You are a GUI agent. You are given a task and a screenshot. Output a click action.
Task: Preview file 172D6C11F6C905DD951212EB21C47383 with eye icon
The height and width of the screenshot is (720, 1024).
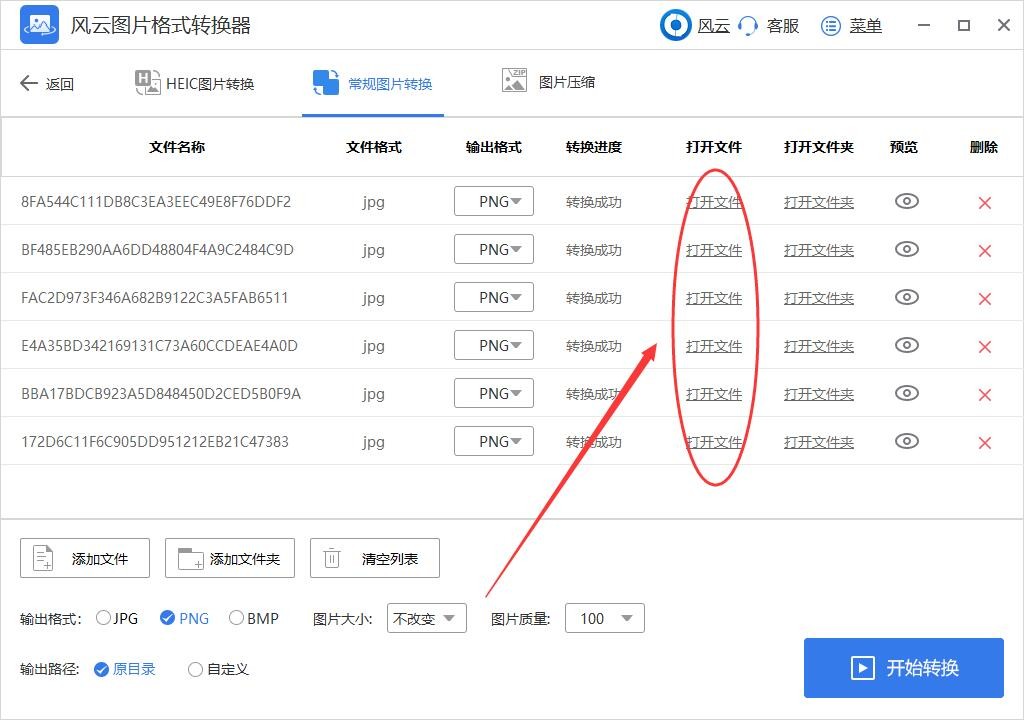906,441
